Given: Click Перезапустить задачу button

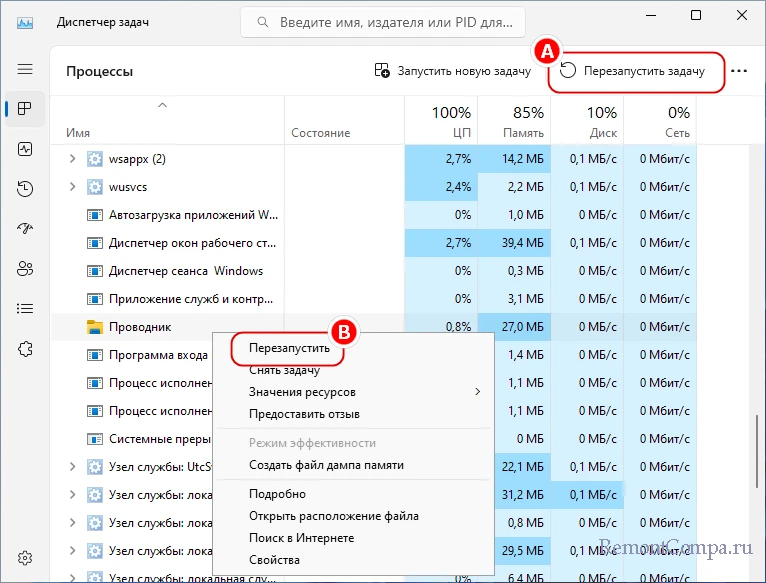Looking at the screenshot, I should tap(635, 71).
